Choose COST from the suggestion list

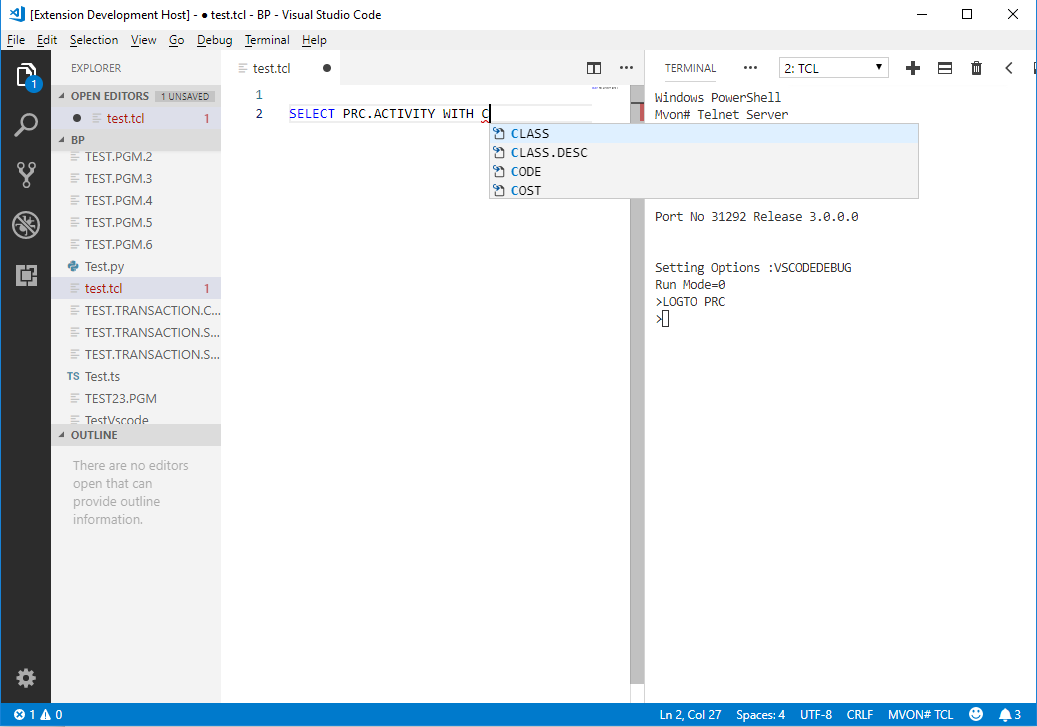pyautogui.click(x=704, y=191)
